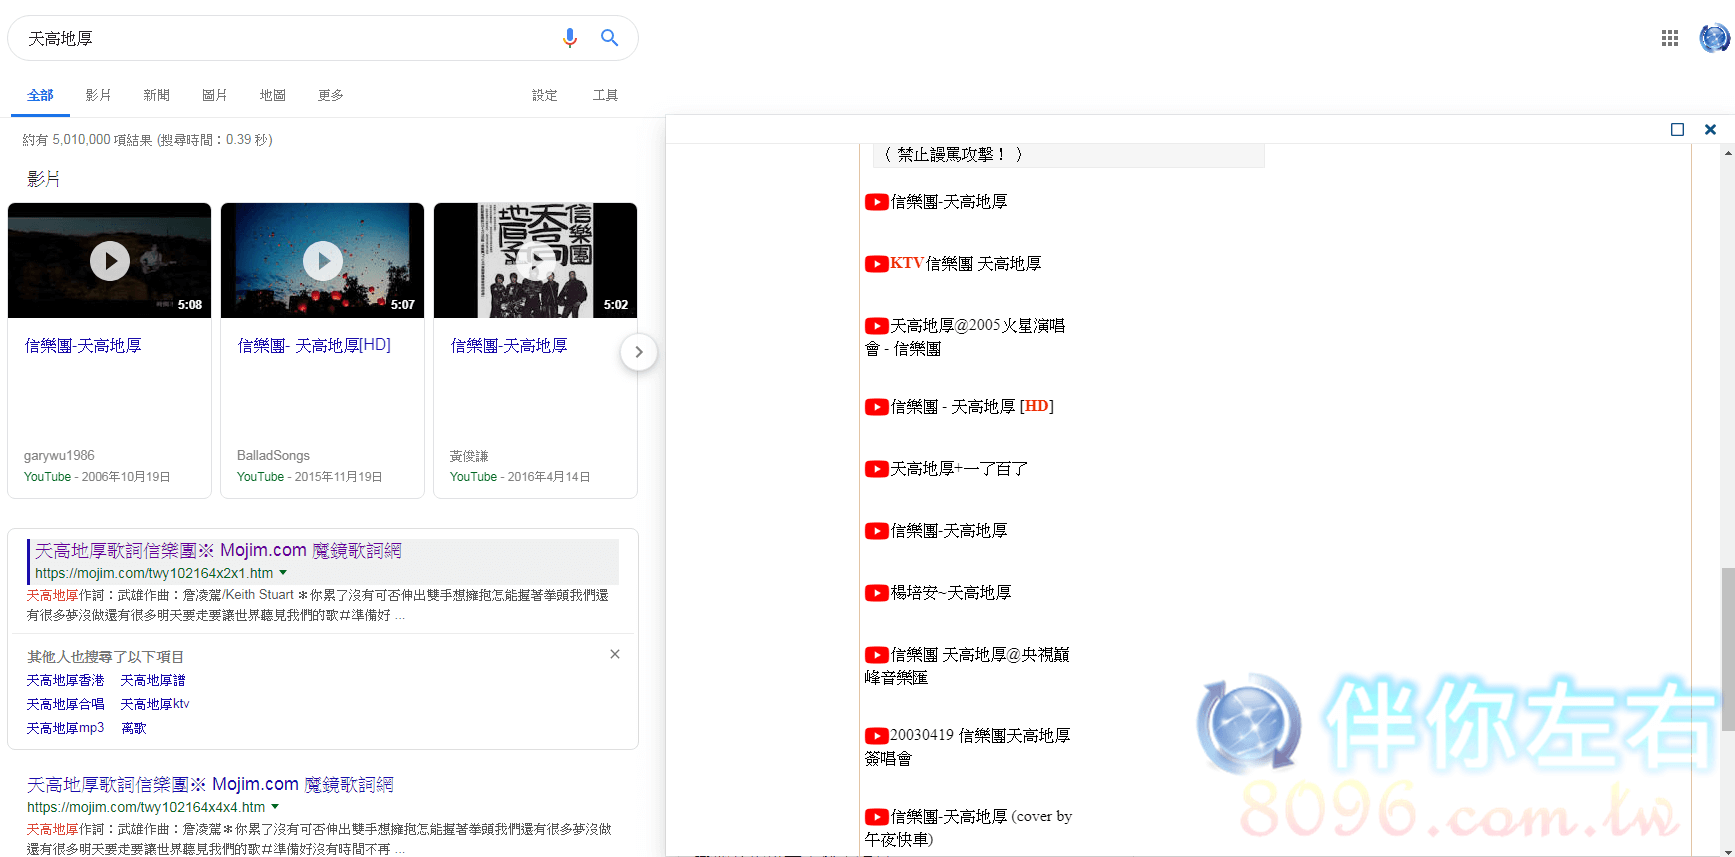Viewport: 1735px width, 857px height.
Task: Show next videos with carousel arrow
Action: click(638, 352)
